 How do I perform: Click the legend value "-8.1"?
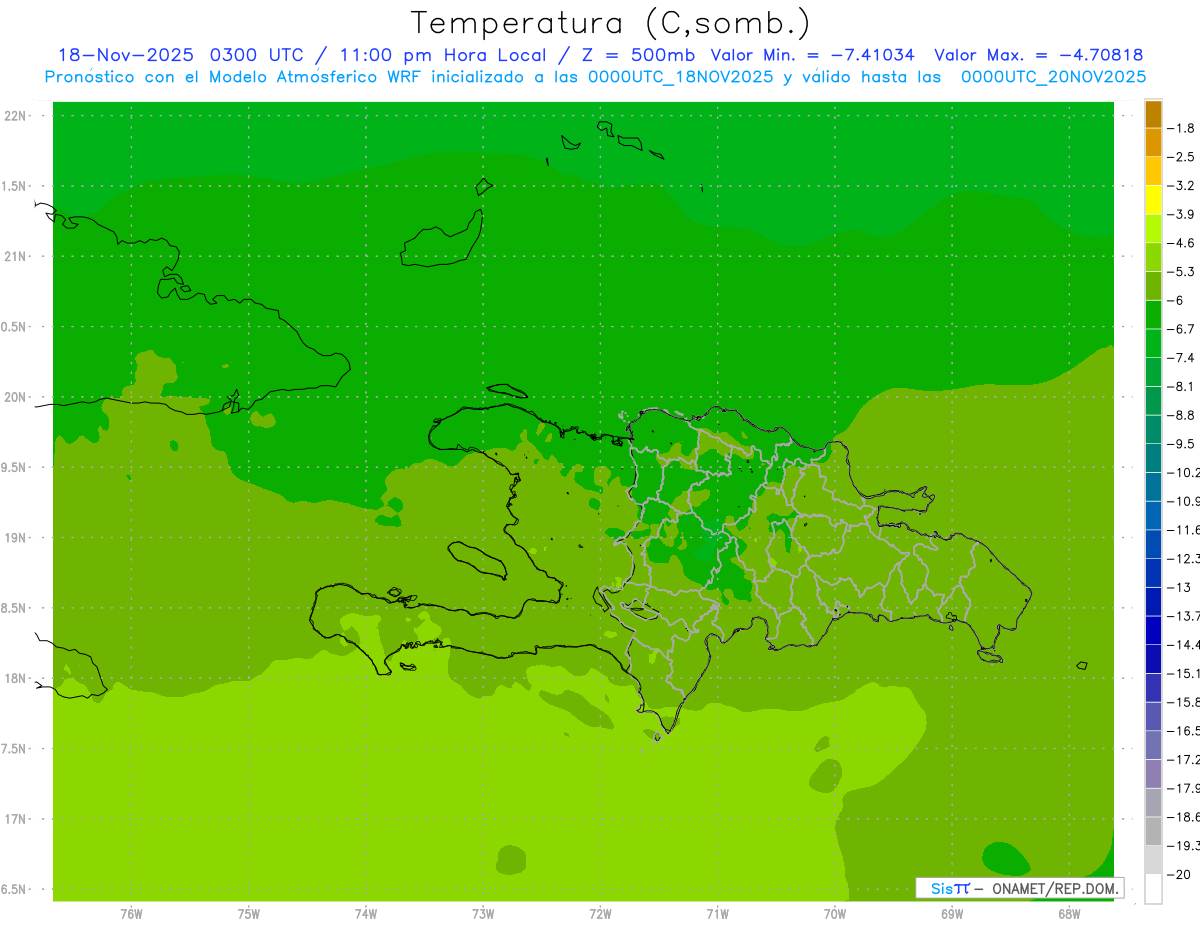pos(1182,386)
